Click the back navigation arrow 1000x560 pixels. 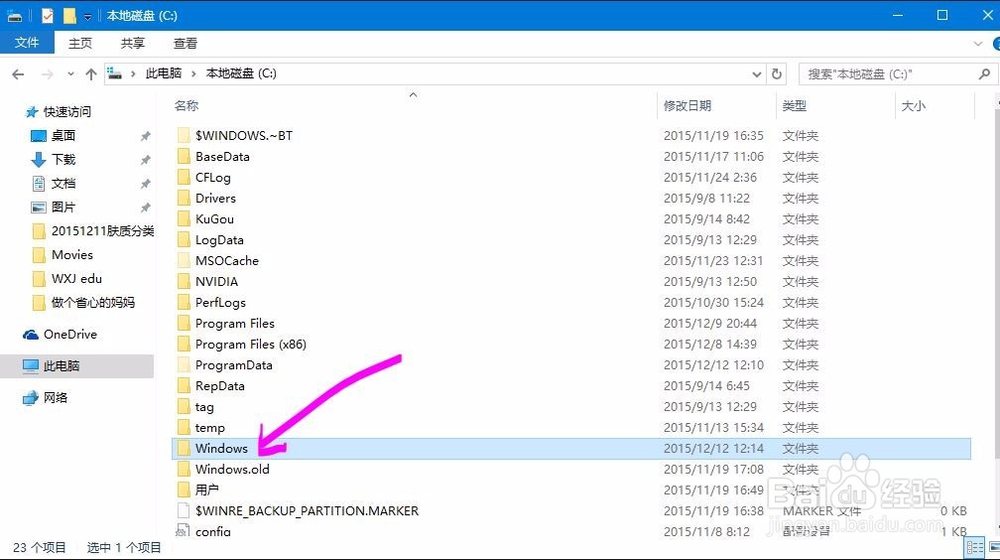click(18, 75)
